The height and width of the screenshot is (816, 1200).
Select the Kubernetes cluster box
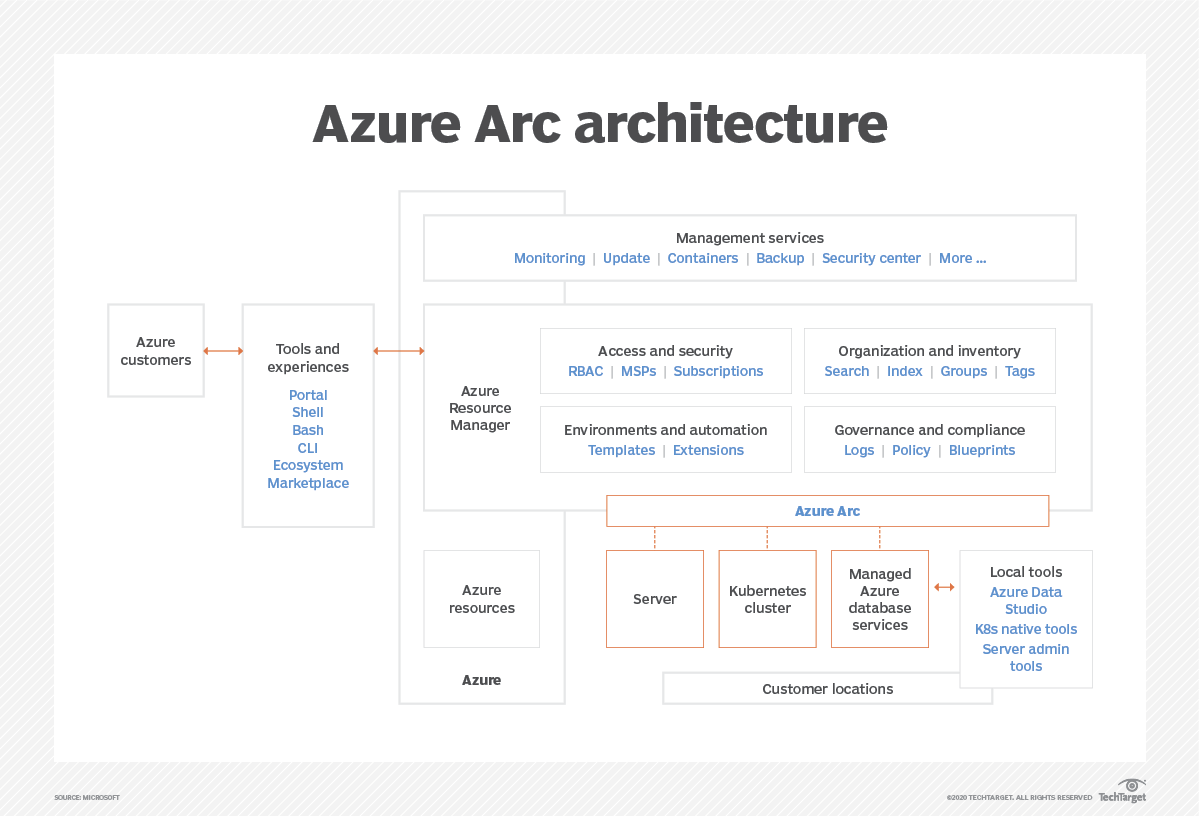point(767,598)
